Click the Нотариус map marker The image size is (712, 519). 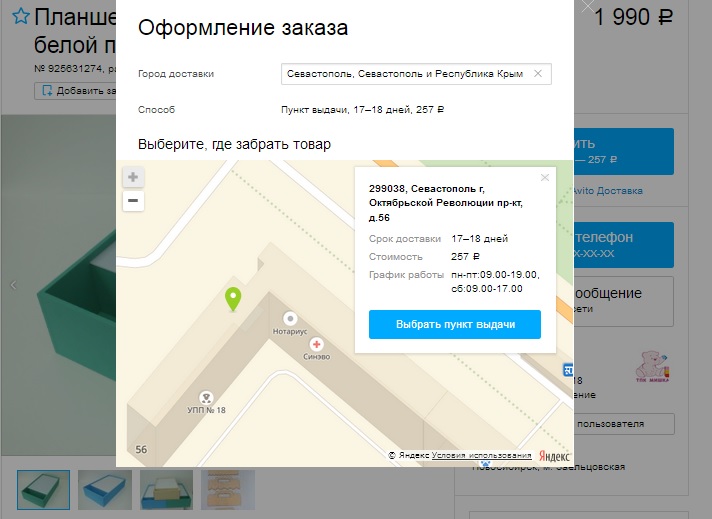point(290,317)
